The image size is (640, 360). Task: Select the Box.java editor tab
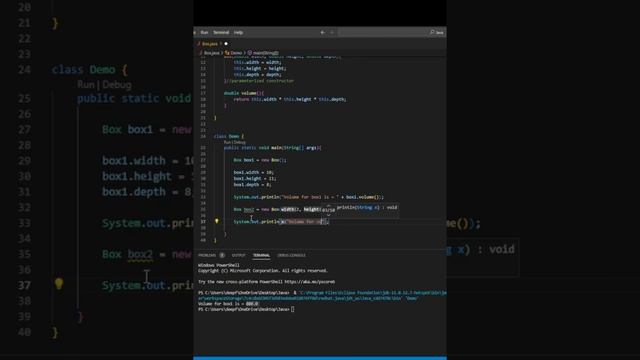click(x=210, y=44)
